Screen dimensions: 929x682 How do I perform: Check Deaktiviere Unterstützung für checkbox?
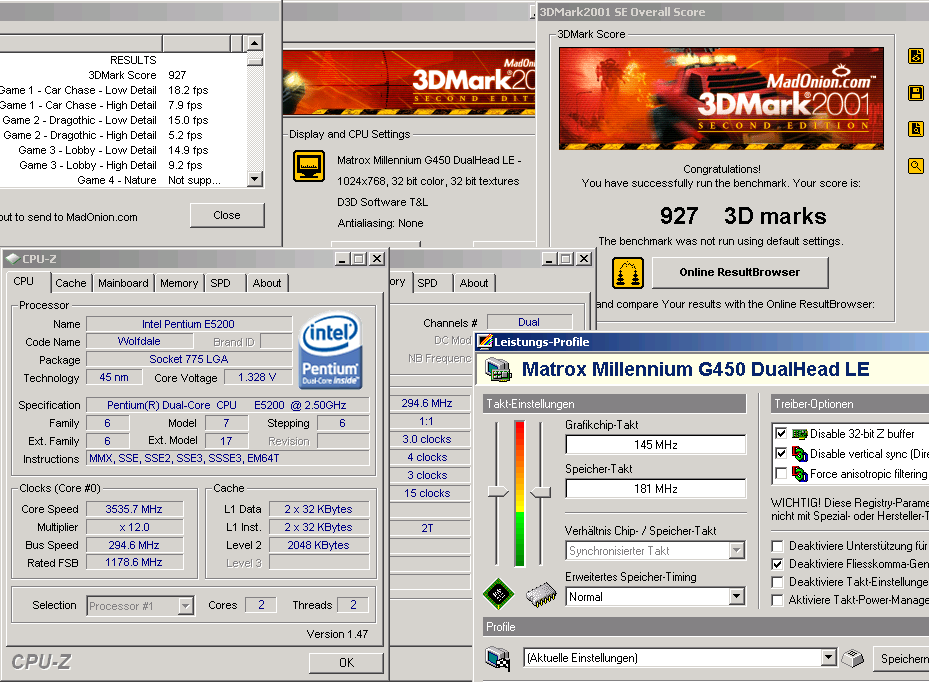click(x=777, y=546)
